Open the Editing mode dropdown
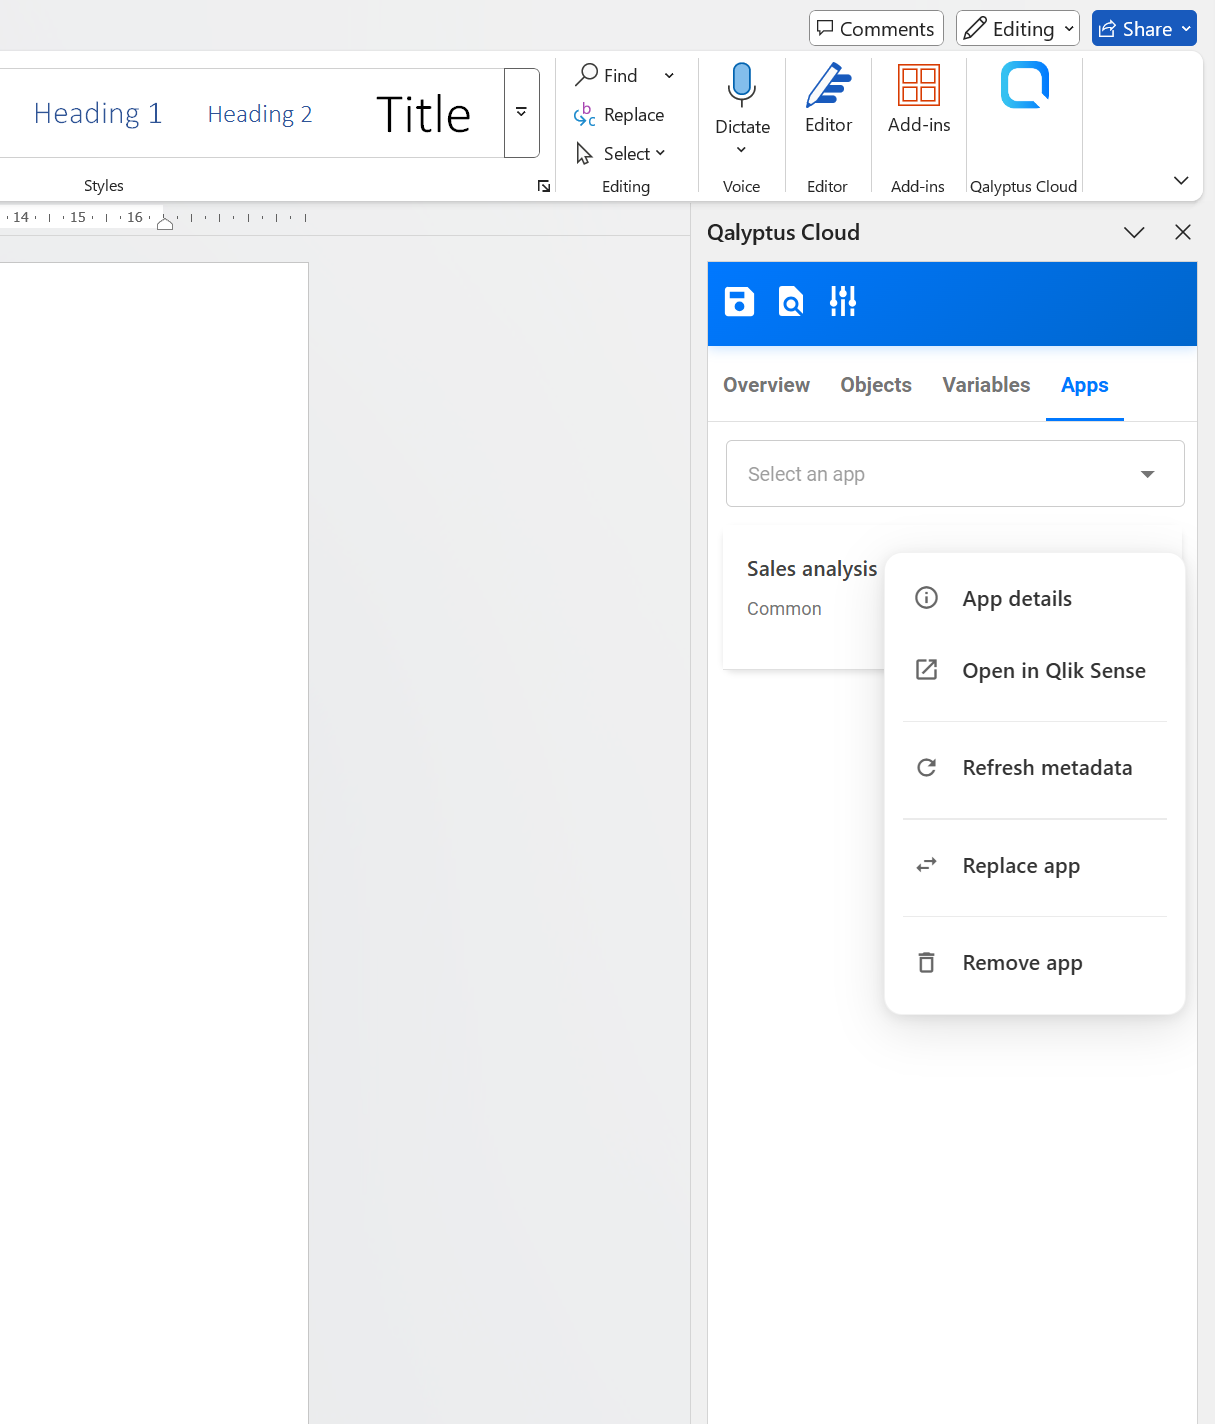 [x=1017, y=29]
